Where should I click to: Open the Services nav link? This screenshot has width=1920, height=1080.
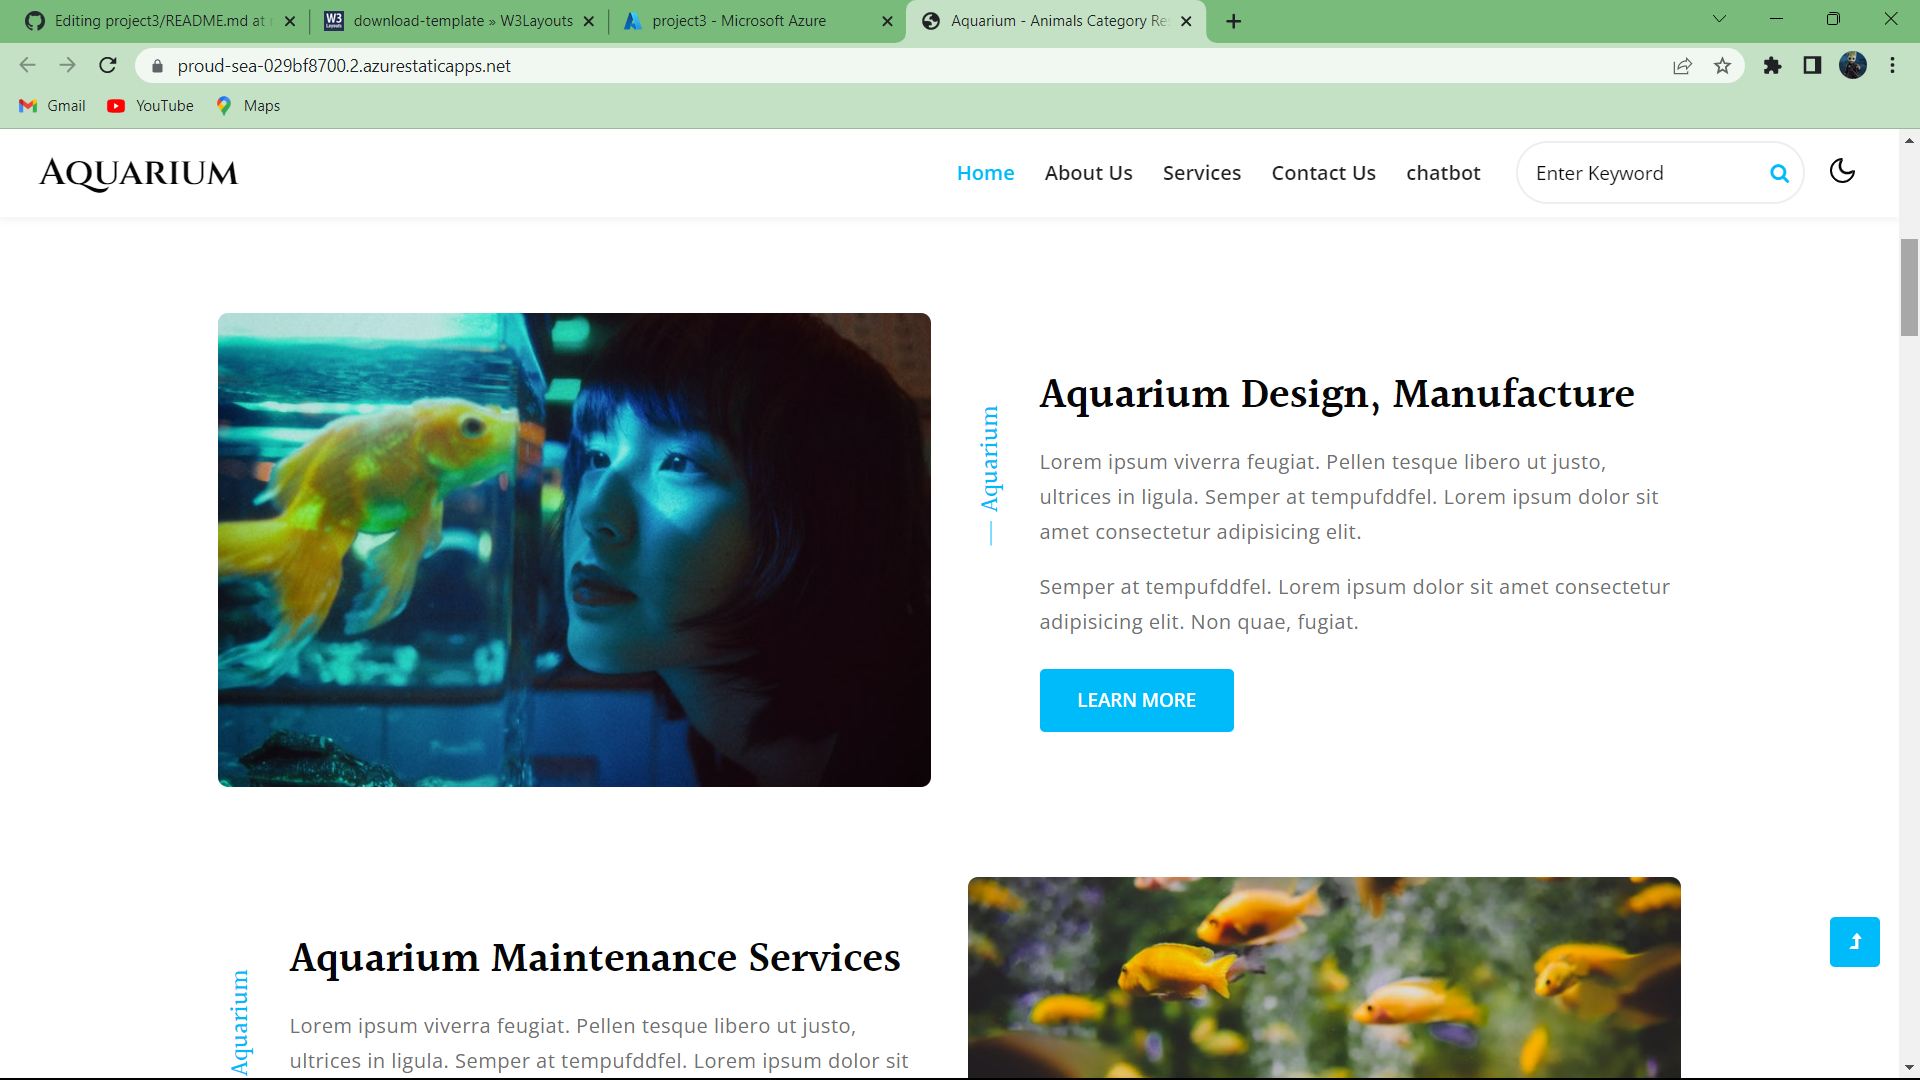[x=1201, y=173]
